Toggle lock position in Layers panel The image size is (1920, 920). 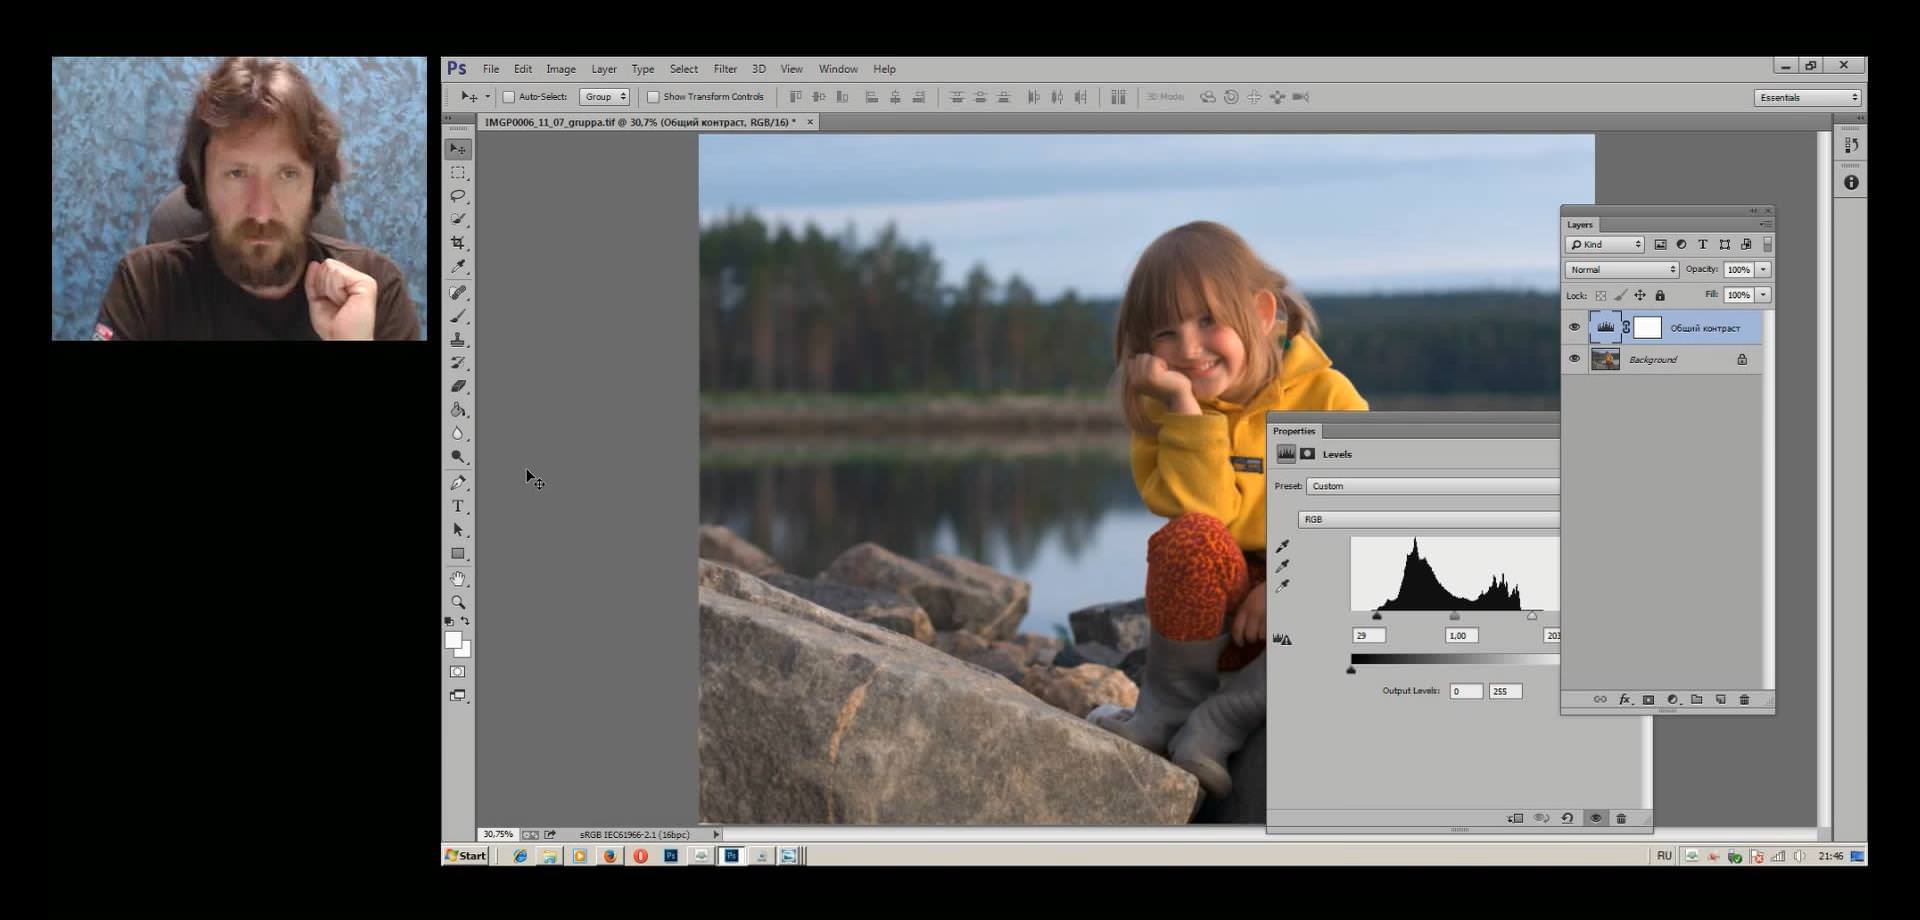[1640, 296]
